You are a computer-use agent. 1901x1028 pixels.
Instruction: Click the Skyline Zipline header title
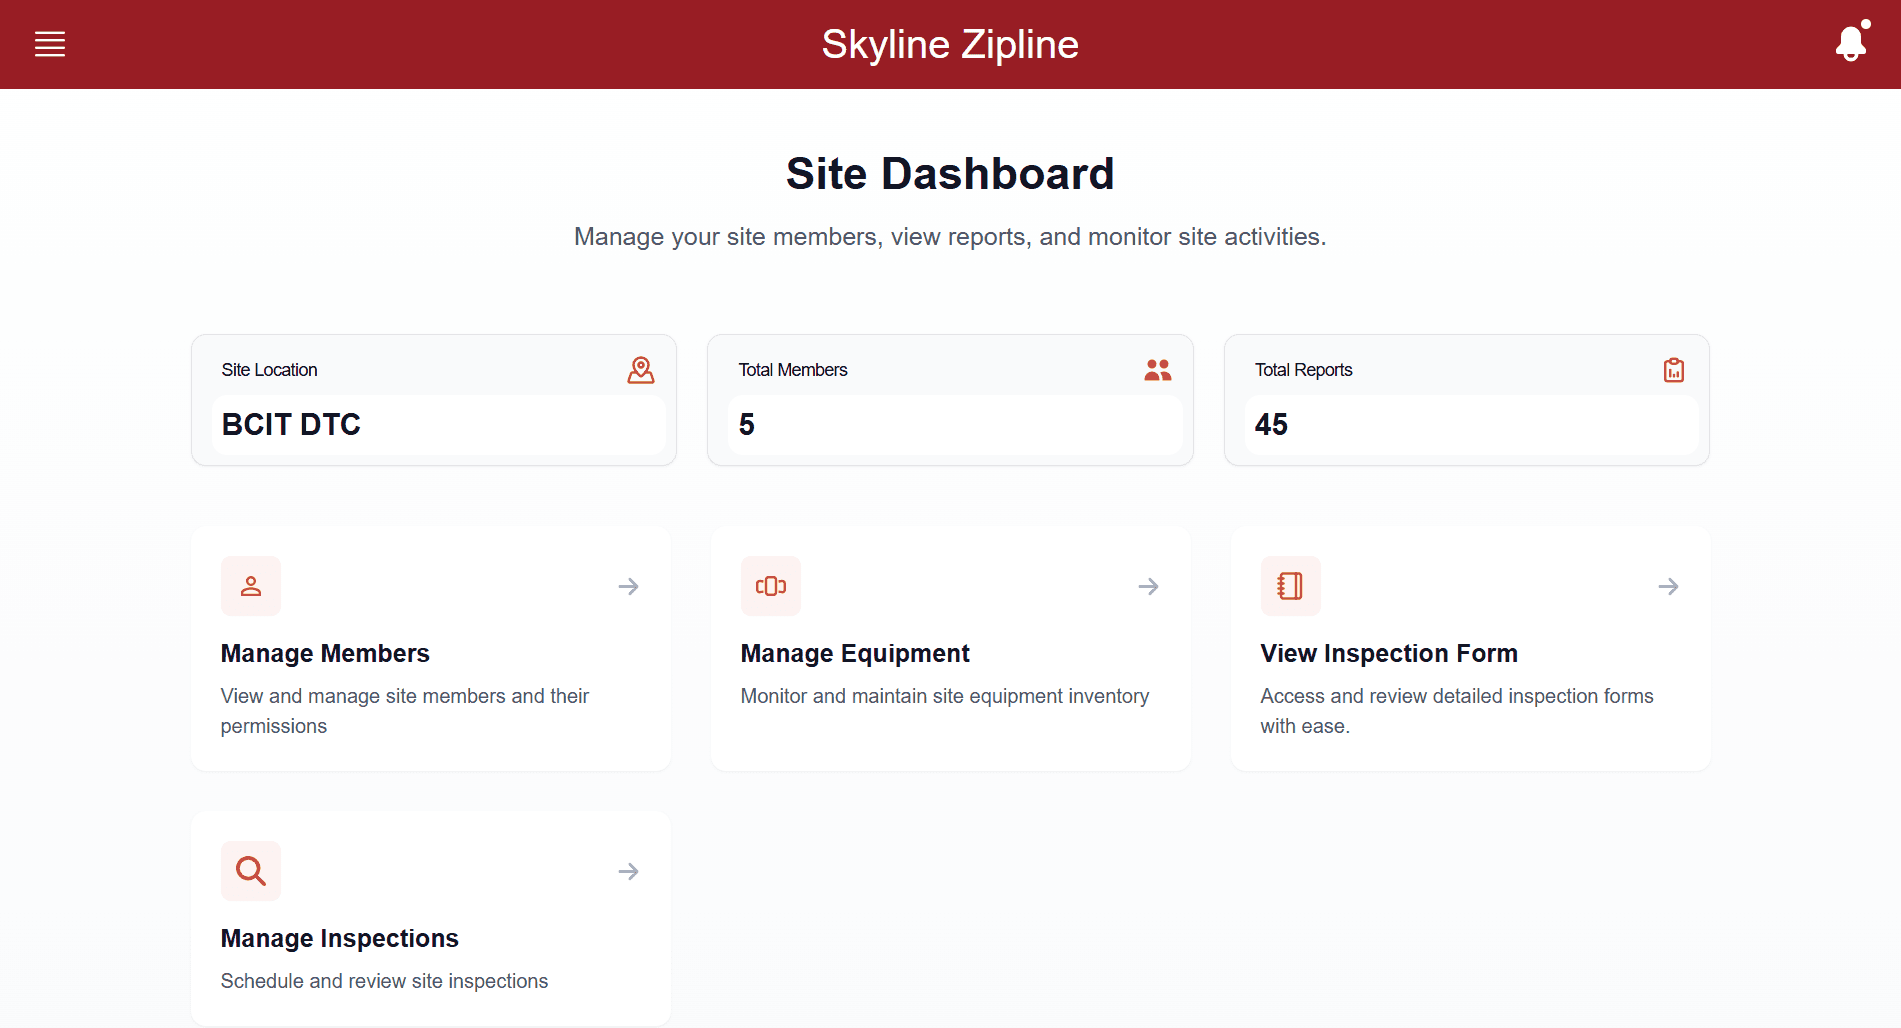pyautogui.click(x=950, y=44)
